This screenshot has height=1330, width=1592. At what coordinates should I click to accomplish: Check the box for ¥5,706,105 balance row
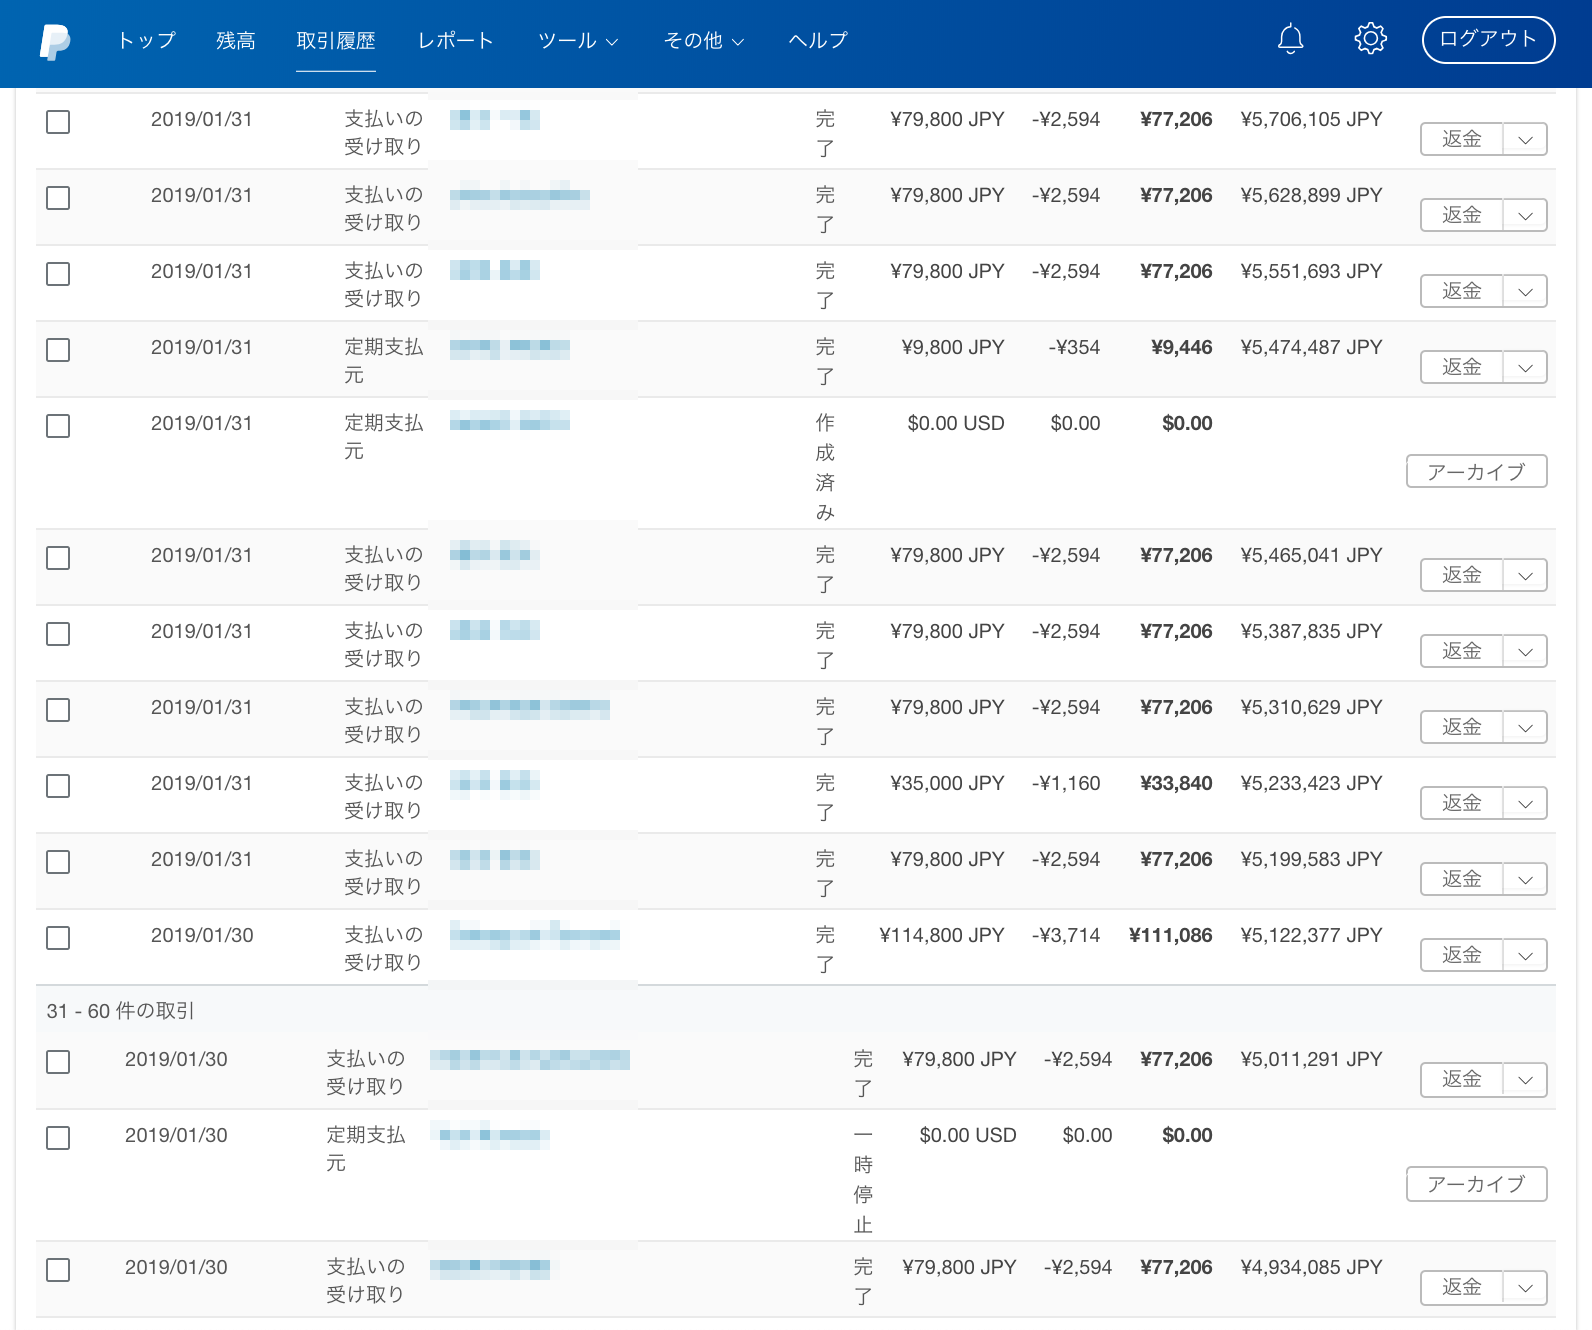tap(58, 122)
